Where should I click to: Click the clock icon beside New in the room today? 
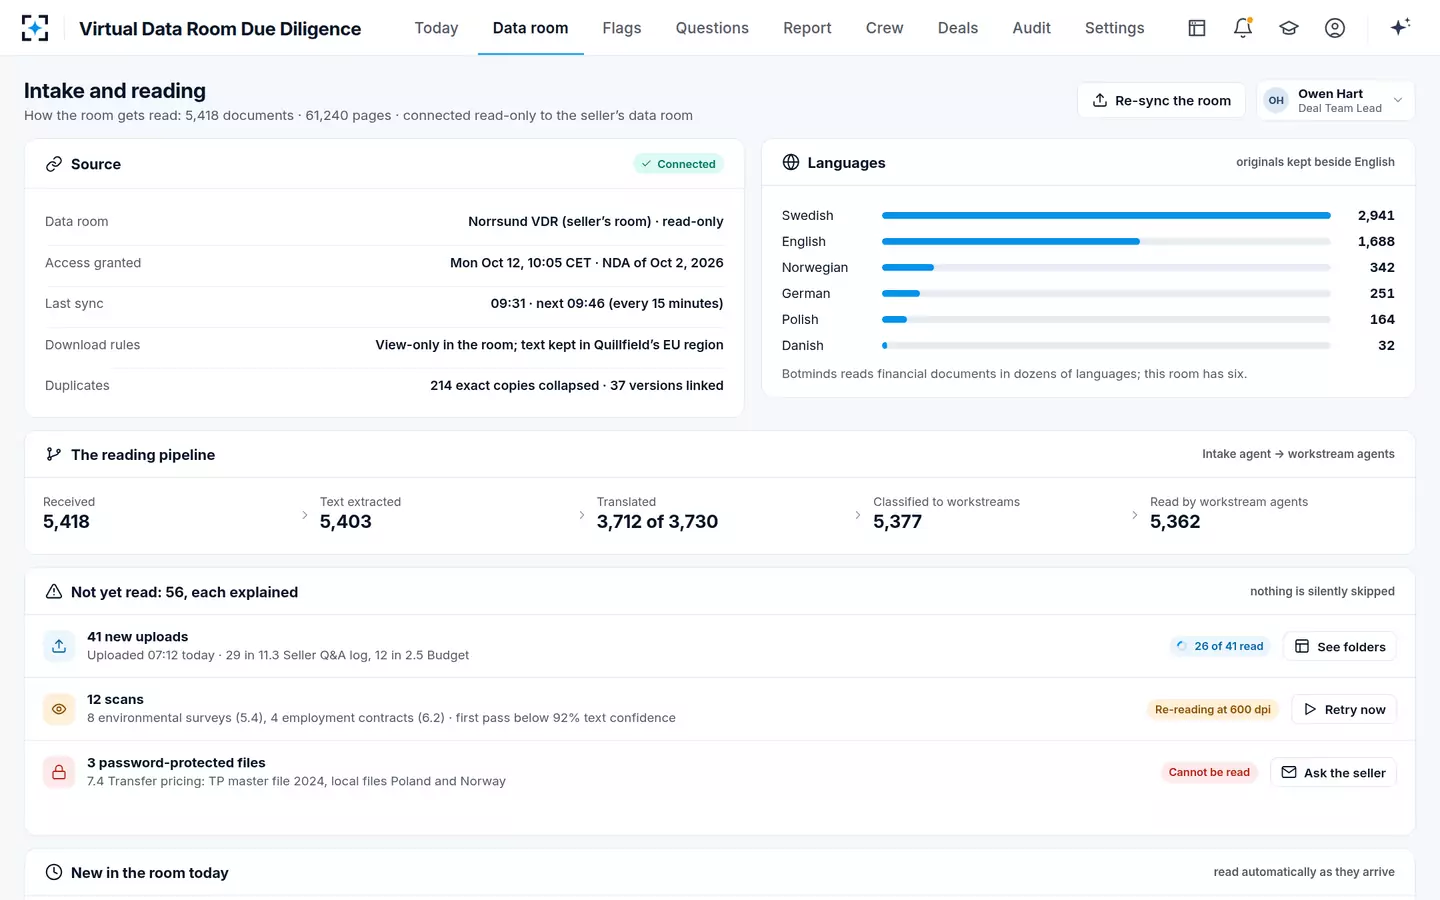(x=54, y=872)
